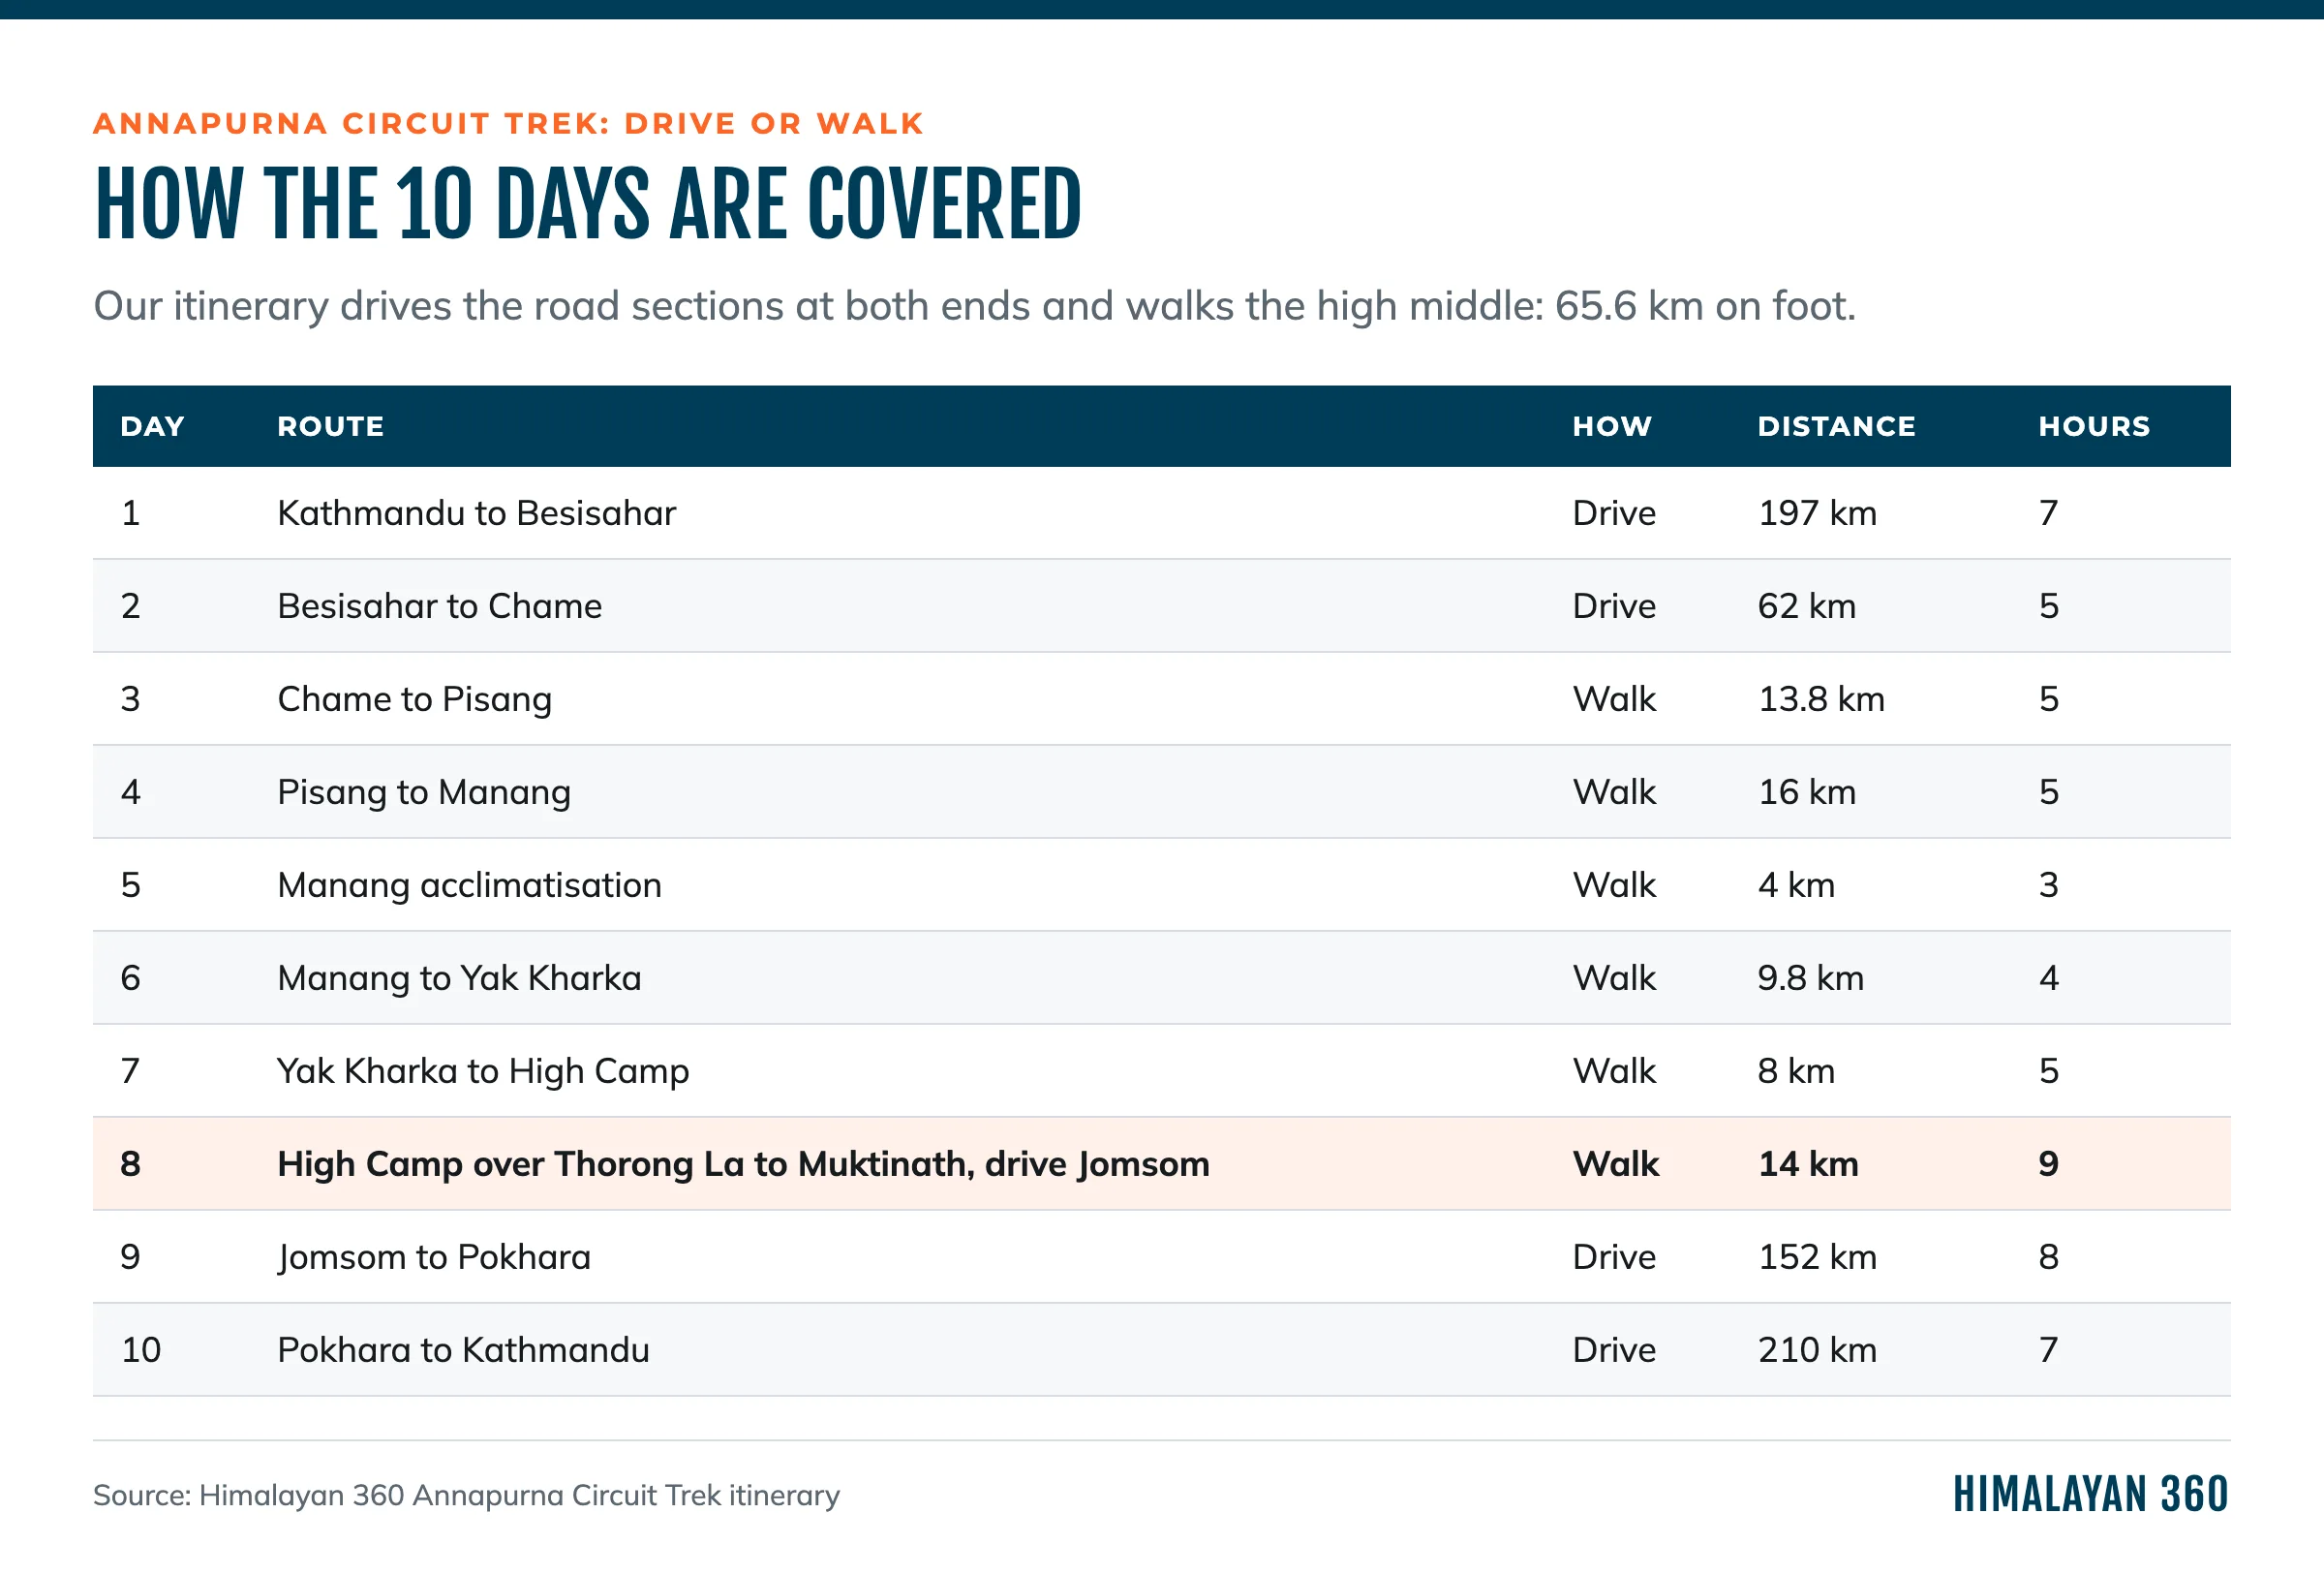Click the HOURS column header
Viewport: 2324px width, 1575px height.
point(2094,427)
